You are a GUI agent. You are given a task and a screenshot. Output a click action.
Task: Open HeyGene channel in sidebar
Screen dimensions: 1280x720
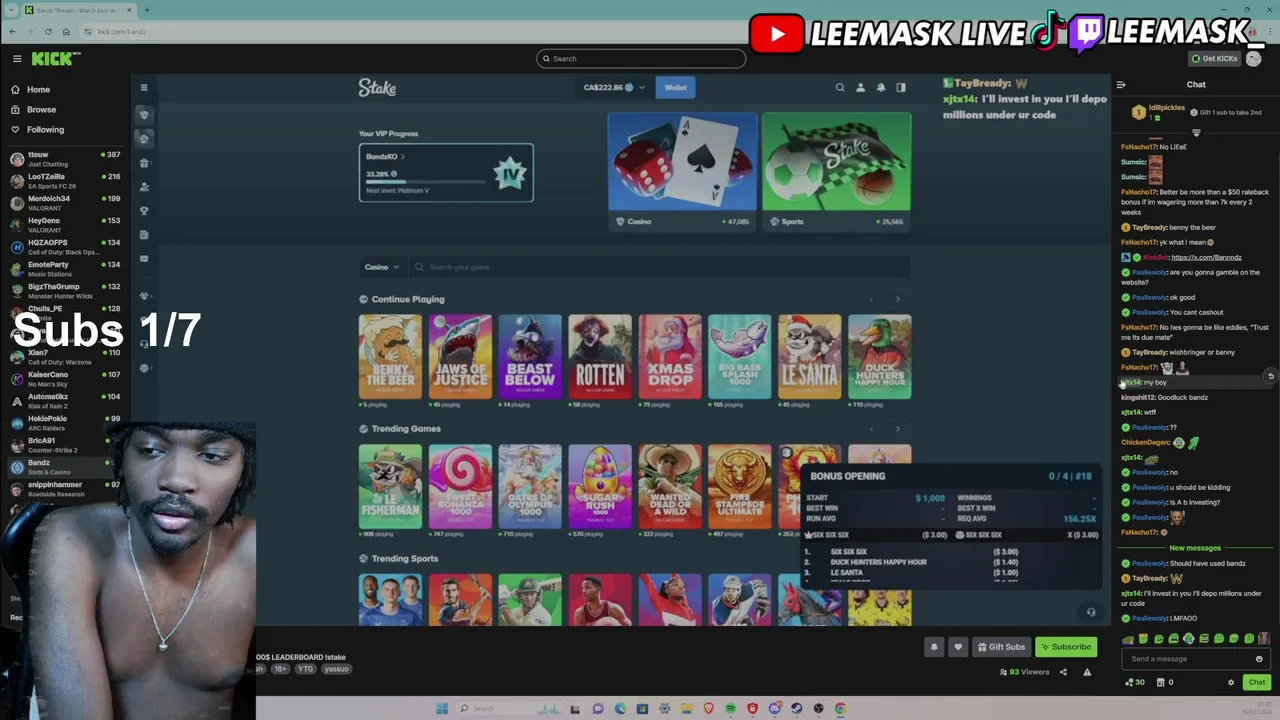coord(65,225)
